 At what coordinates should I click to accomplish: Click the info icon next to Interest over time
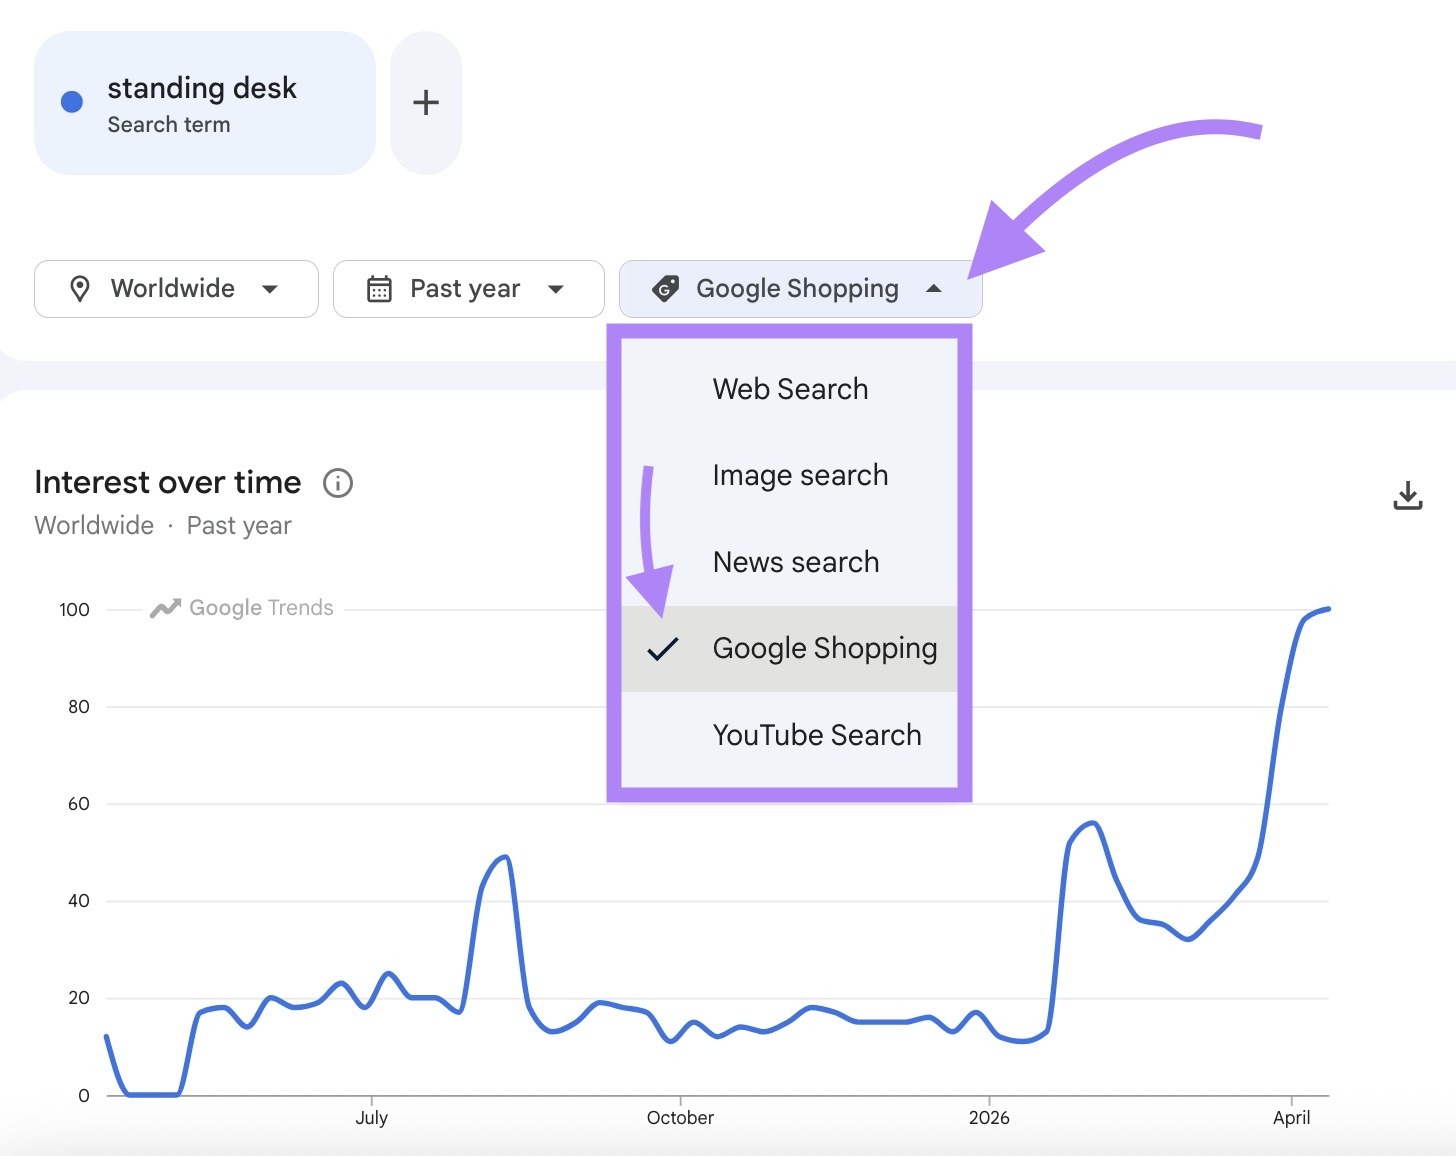(337, 483)
